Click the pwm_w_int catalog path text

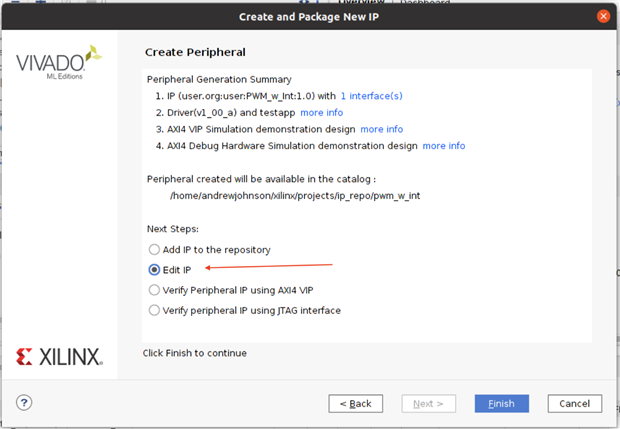coord(295,195)
